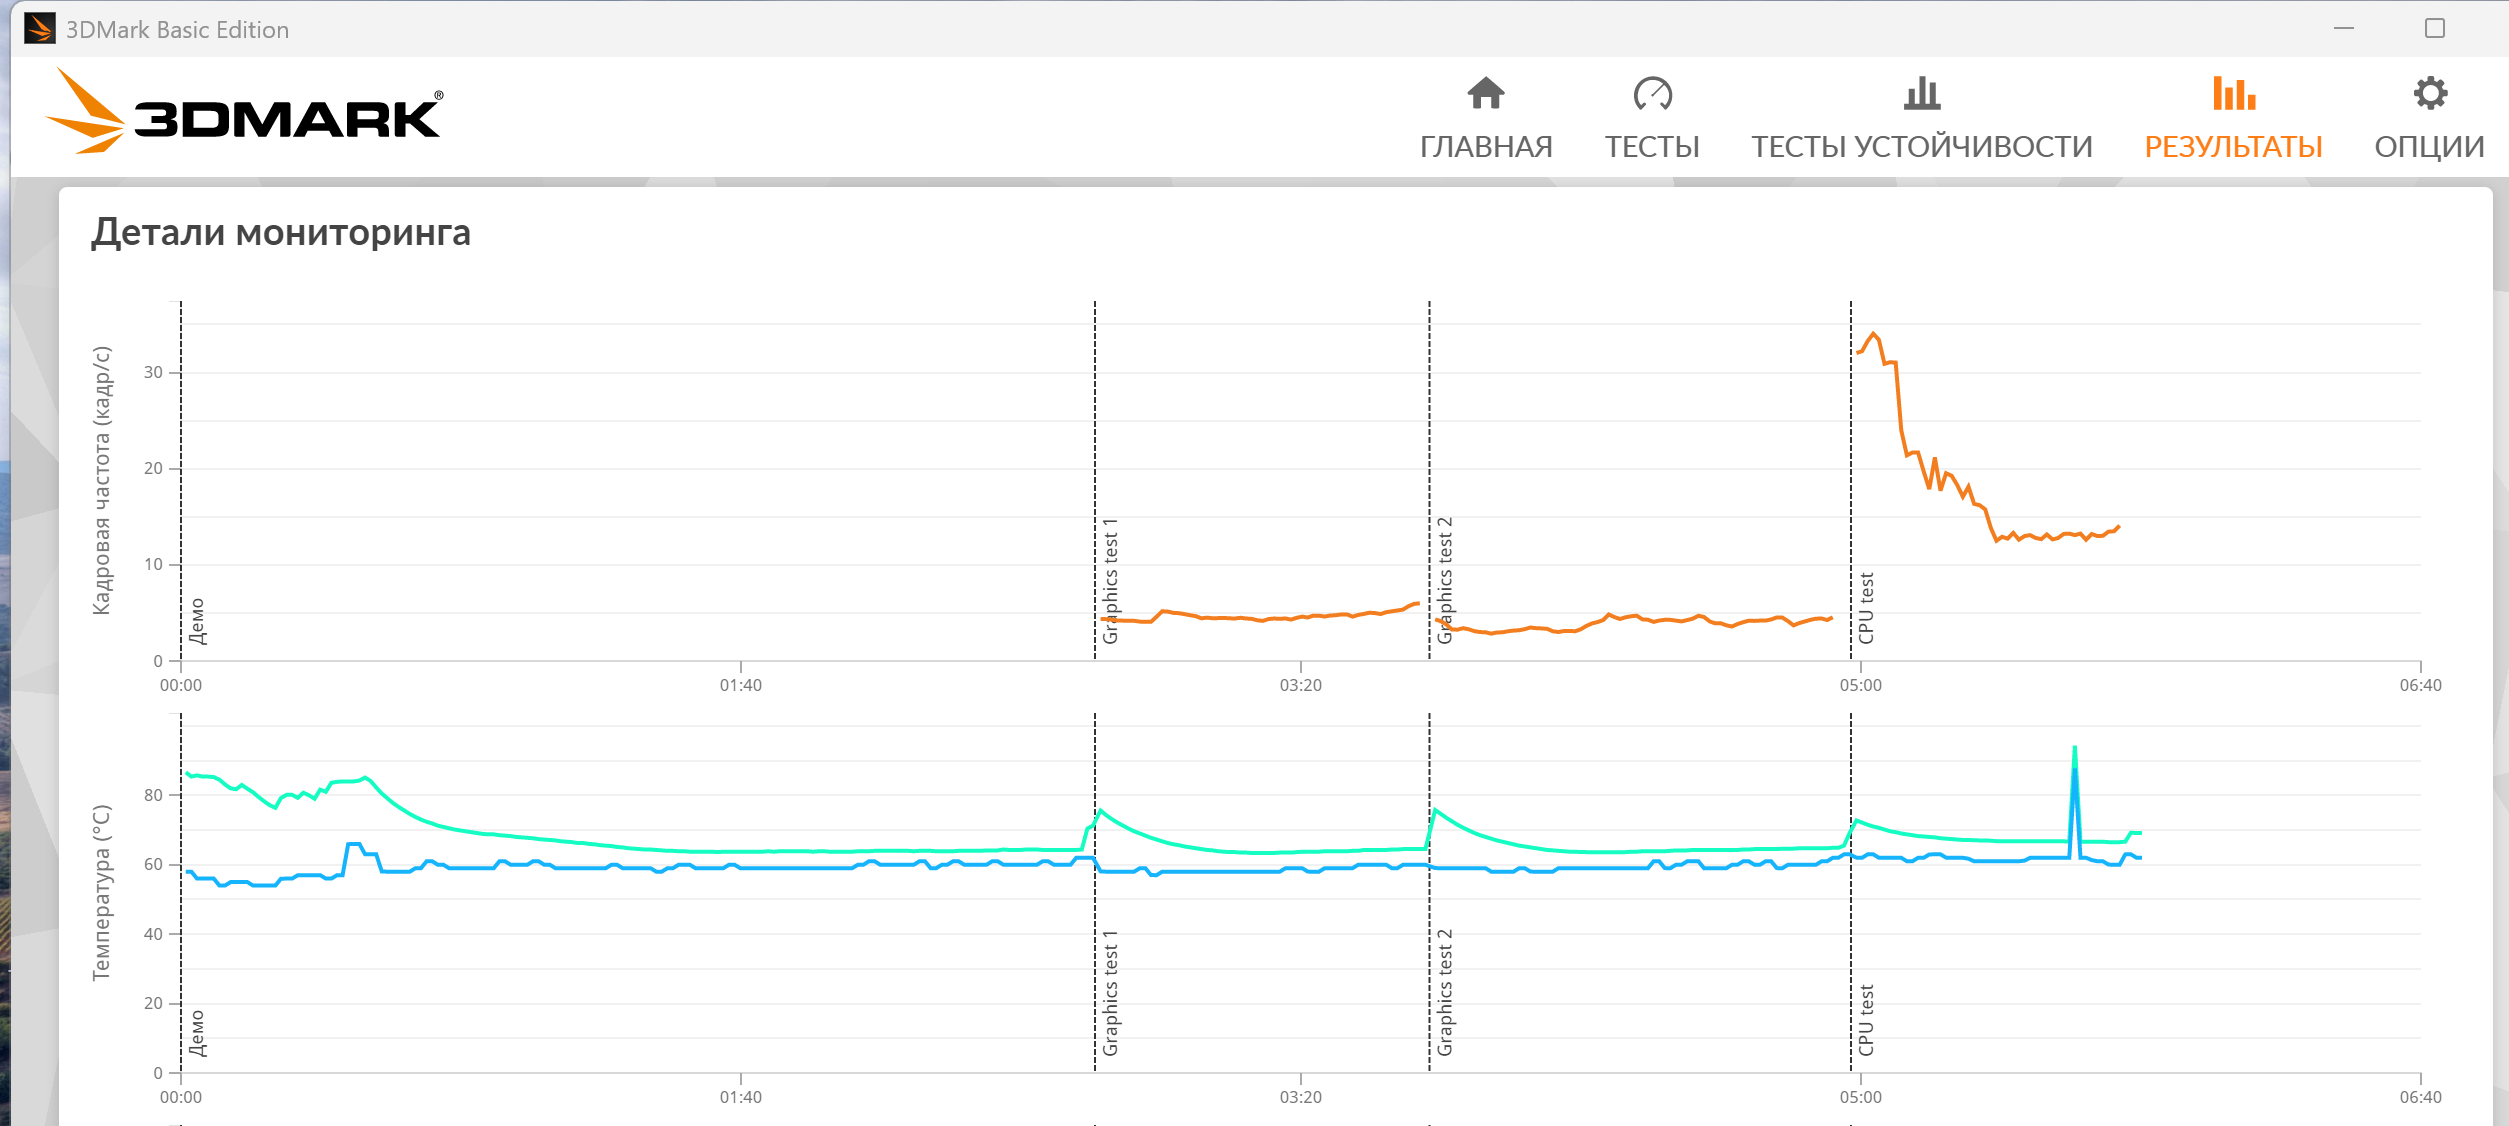2509x1126 pixels.
Task: Click the temperature spike peak during CPU test
Action: pyautogui.click(x=2074, y=748)
